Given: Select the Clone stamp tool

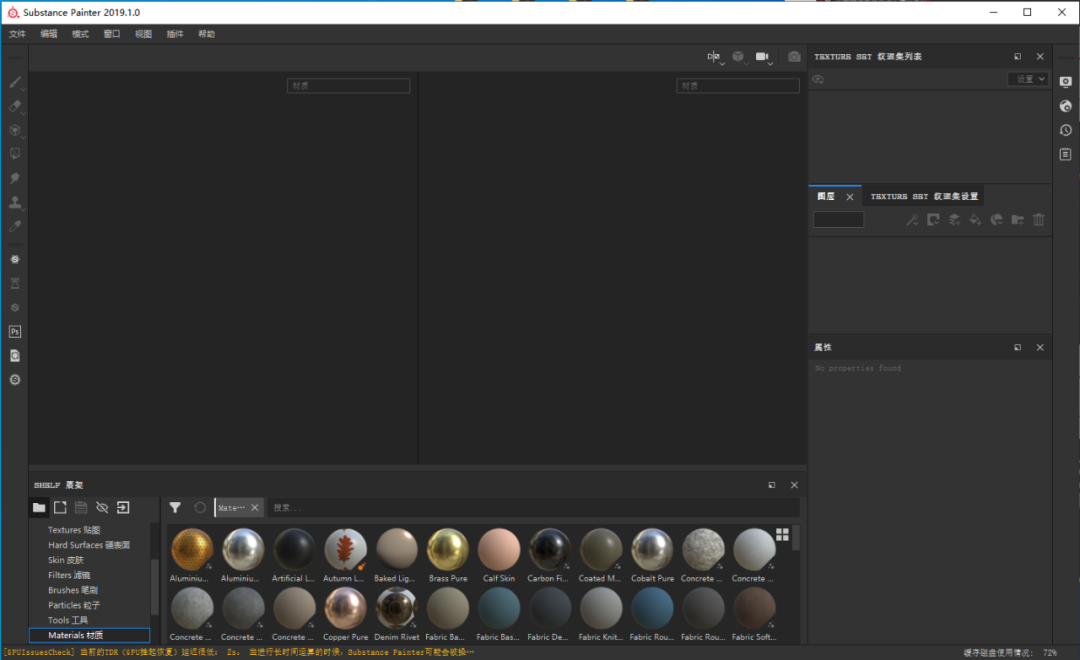Looking at the screenshot, I should point(14,202).
